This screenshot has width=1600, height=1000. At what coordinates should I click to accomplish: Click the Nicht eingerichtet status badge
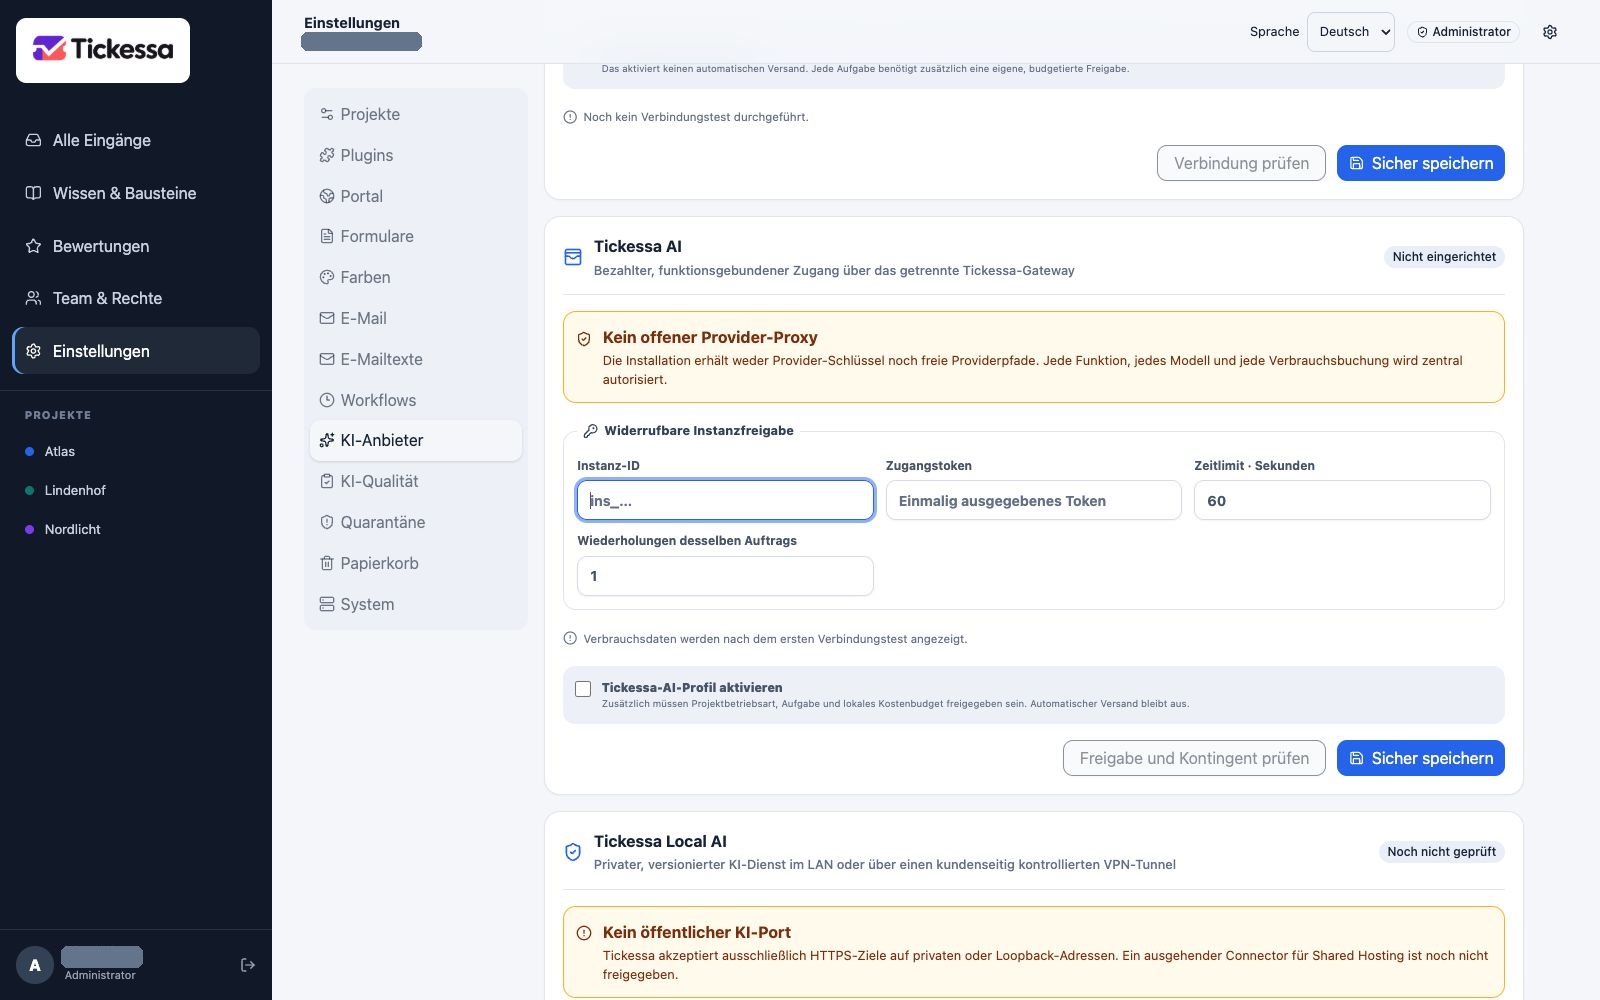click(x=1444, y=257)
